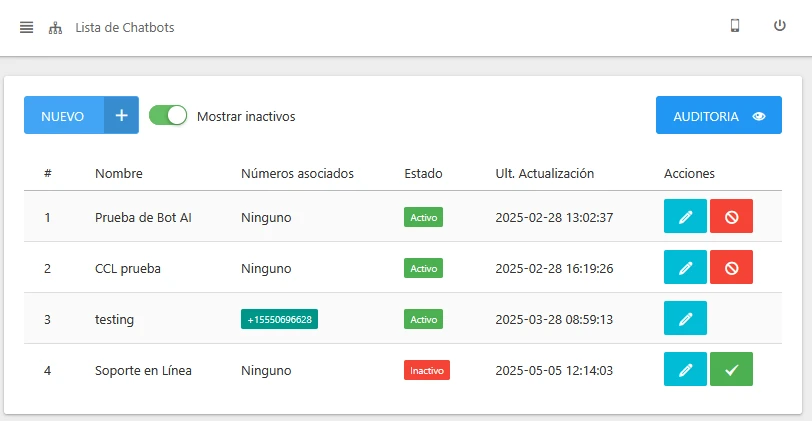Click the mobile phone icon in header

(x=735, y=26)
